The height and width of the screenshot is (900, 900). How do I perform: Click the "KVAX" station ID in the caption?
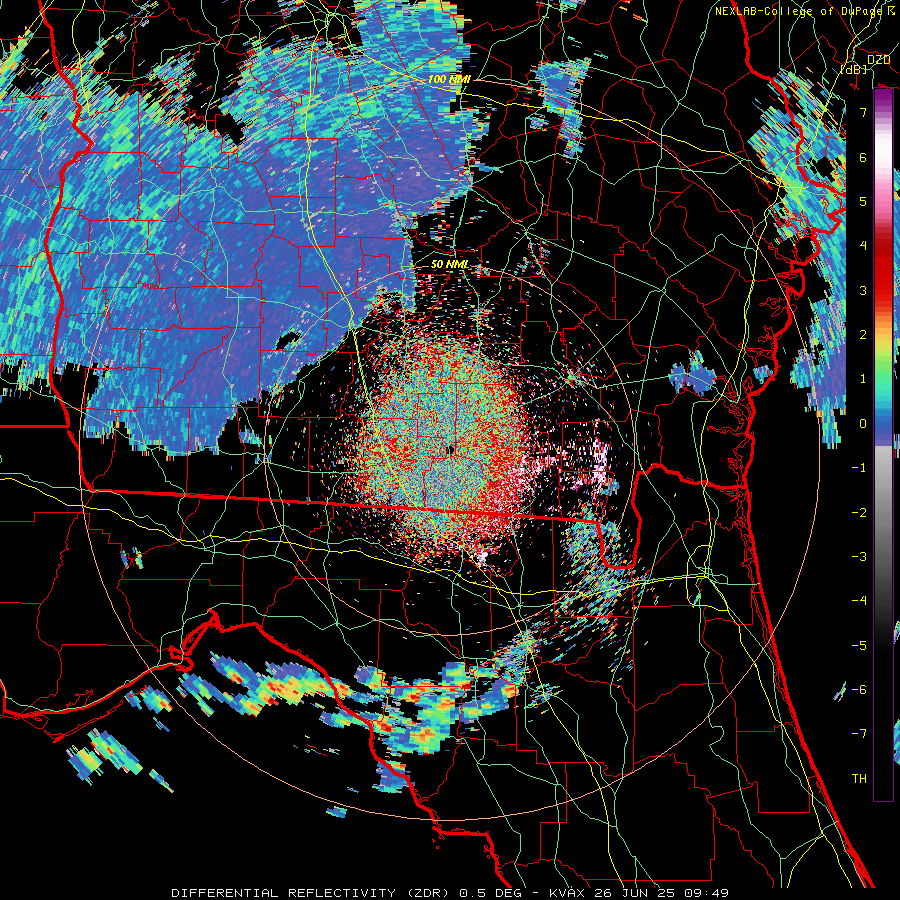pos(568,893)
